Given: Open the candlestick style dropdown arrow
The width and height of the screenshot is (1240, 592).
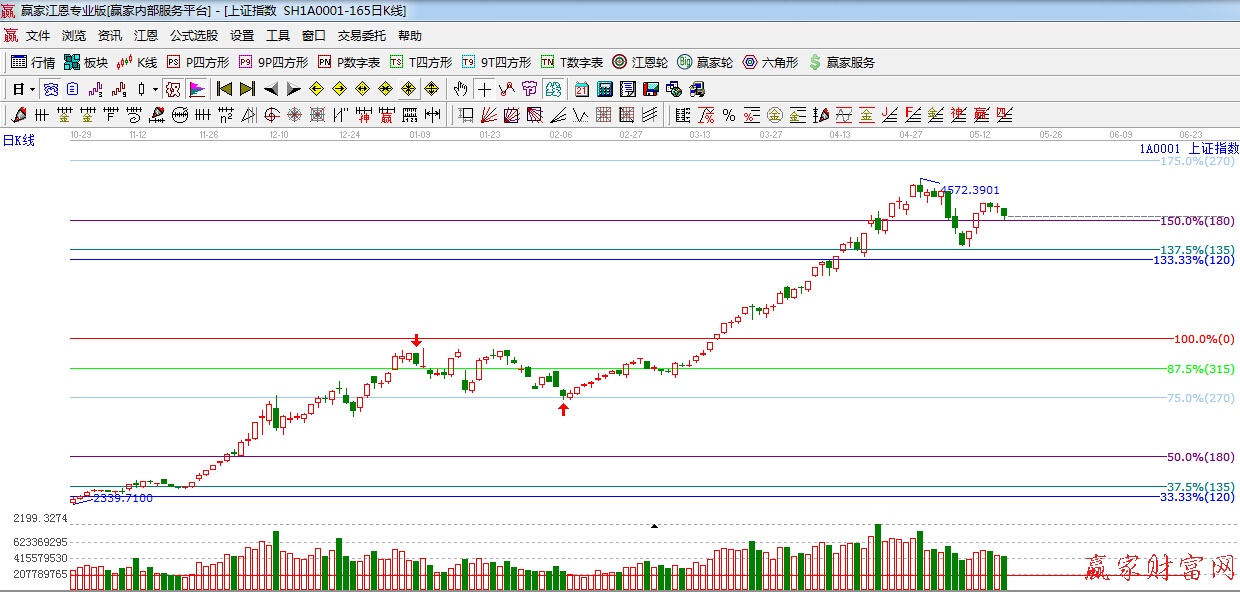Looking at the screenshot, I should [x=154, y=89].
